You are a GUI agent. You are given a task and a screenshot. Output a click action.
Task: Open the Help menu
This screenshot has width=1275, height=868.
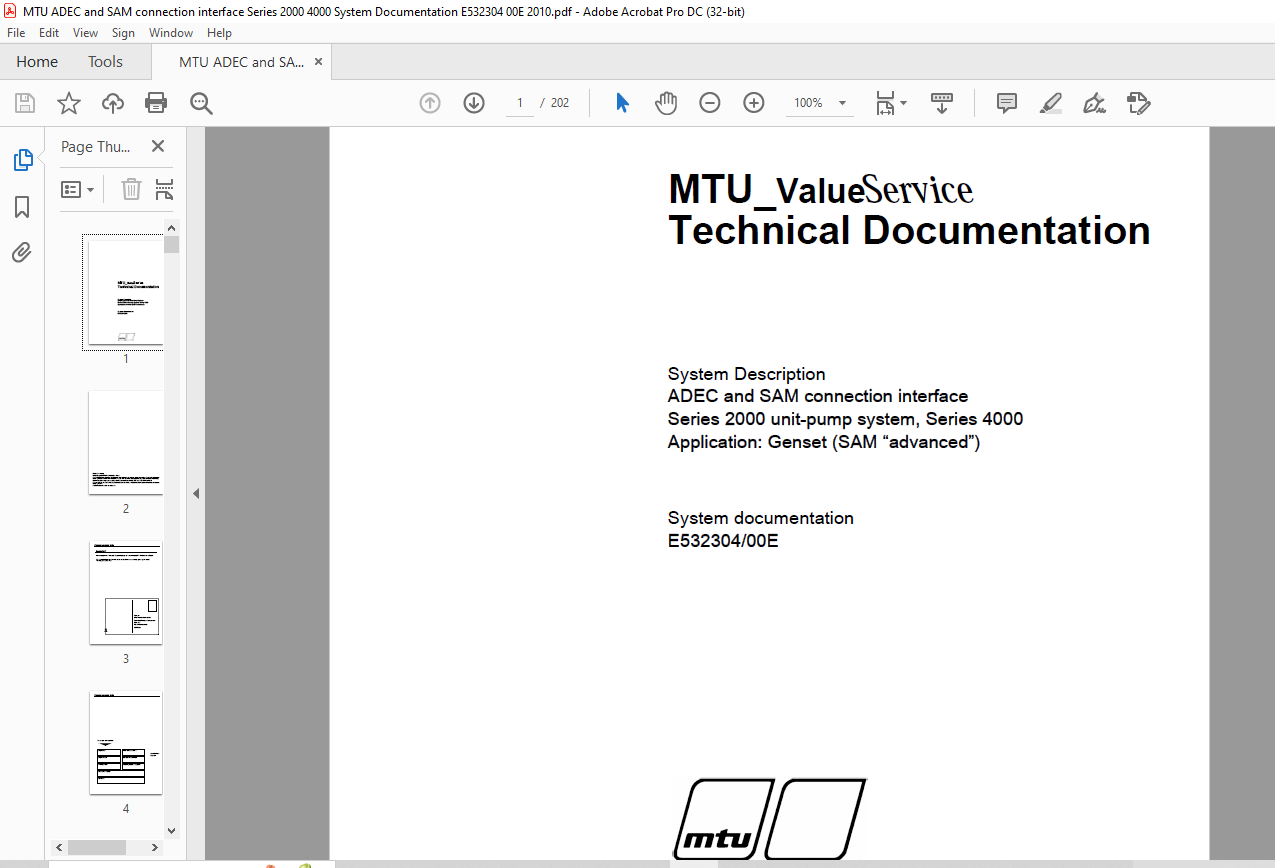click(x=219, y=33)
